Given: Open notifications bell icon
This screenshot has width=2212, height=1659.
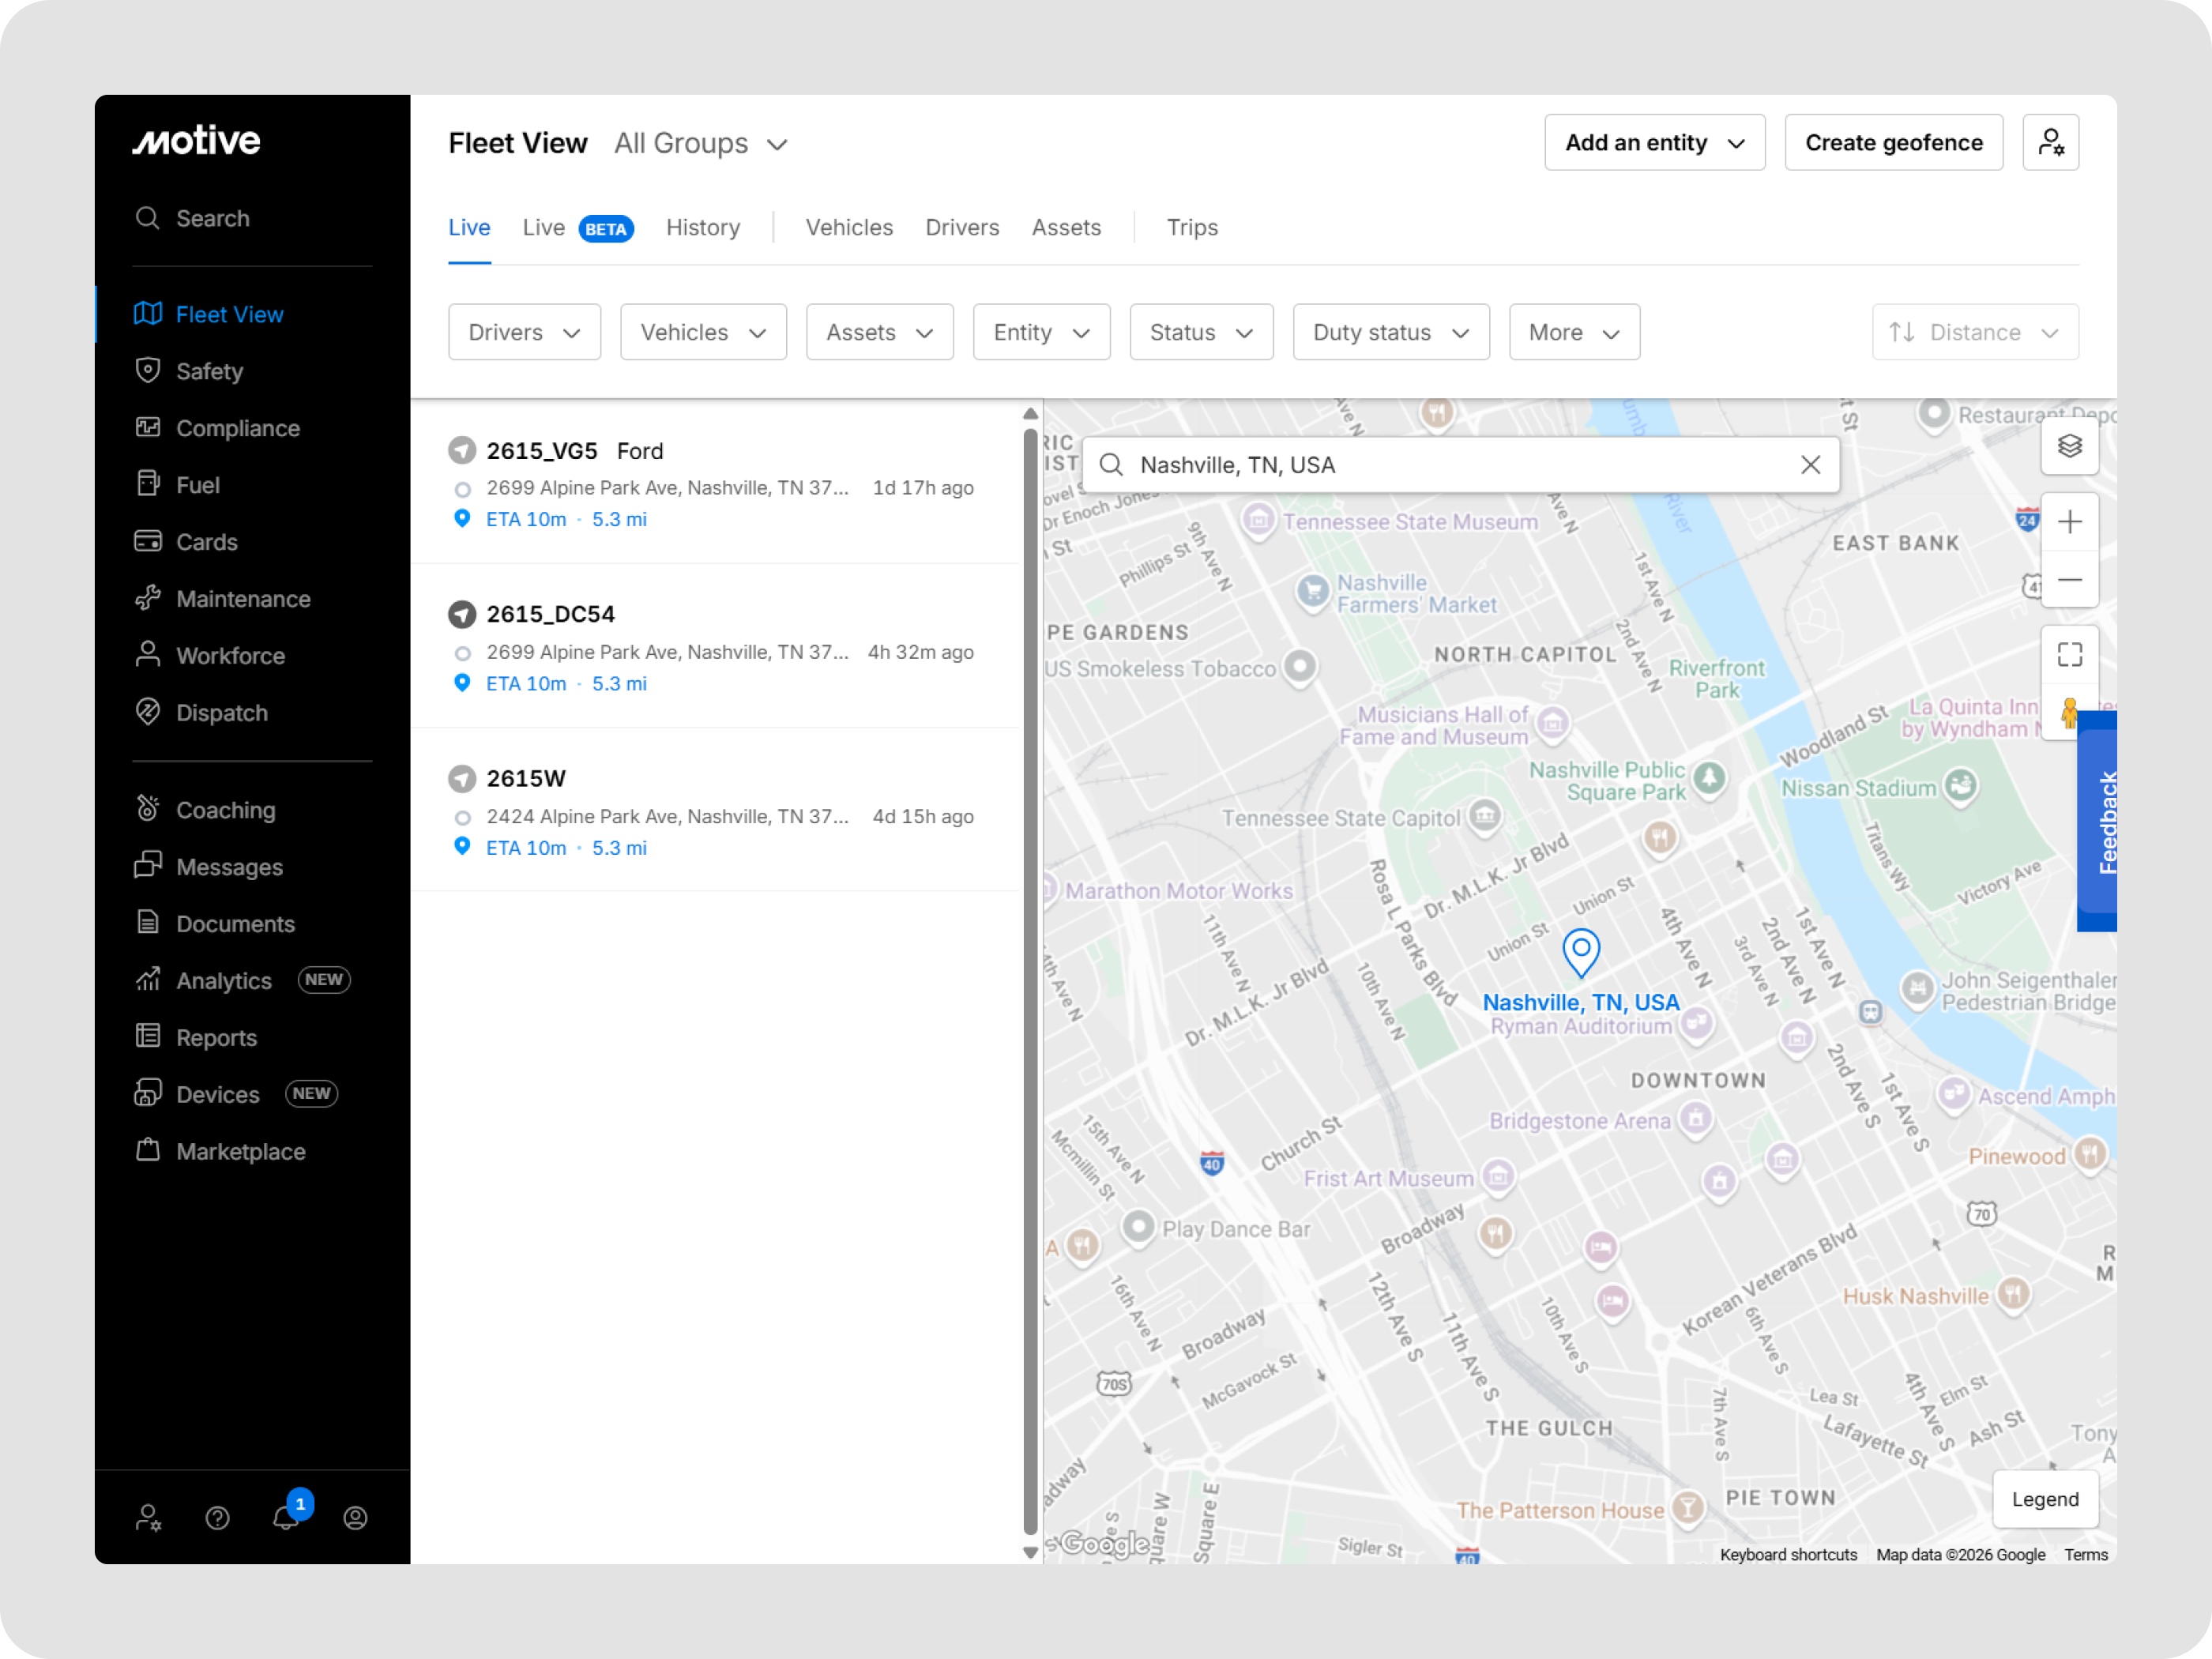Looking at the screenshot, I should coord(286,1517).
